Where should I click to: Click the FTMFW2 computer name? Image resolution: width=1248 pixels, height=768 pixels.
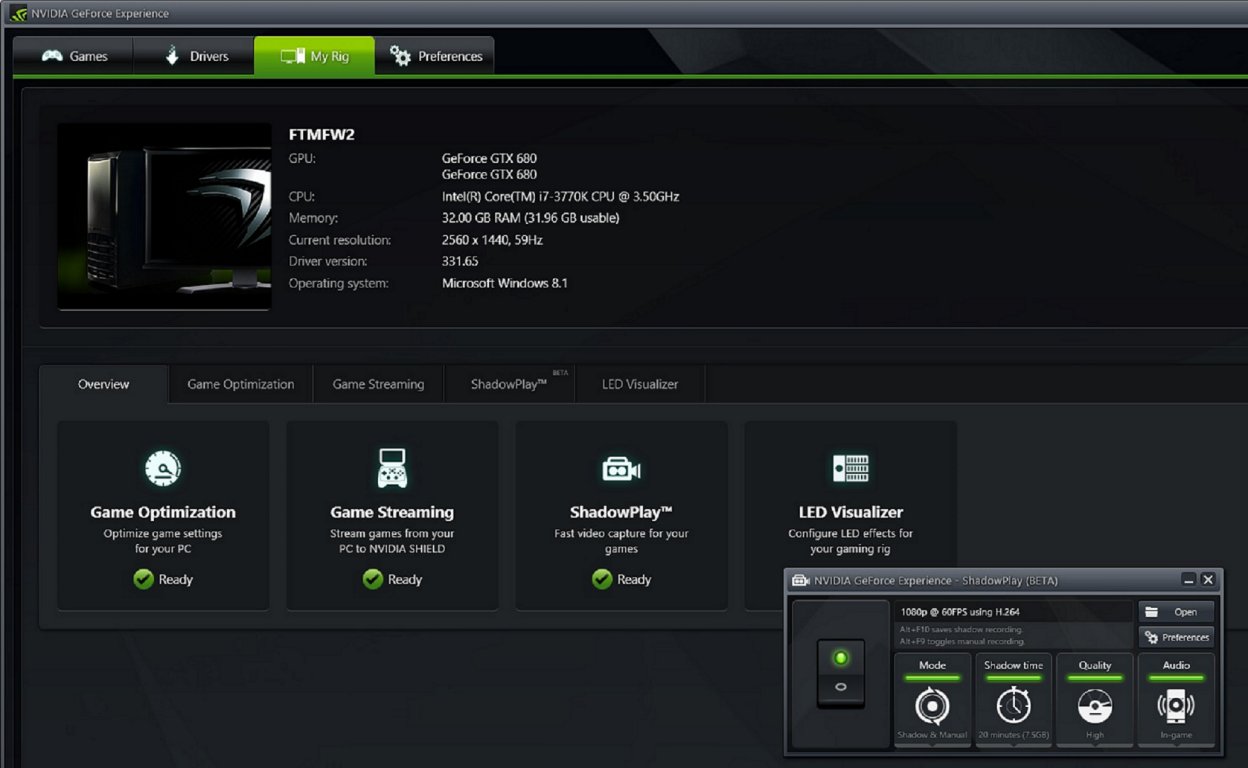(322, 135)
